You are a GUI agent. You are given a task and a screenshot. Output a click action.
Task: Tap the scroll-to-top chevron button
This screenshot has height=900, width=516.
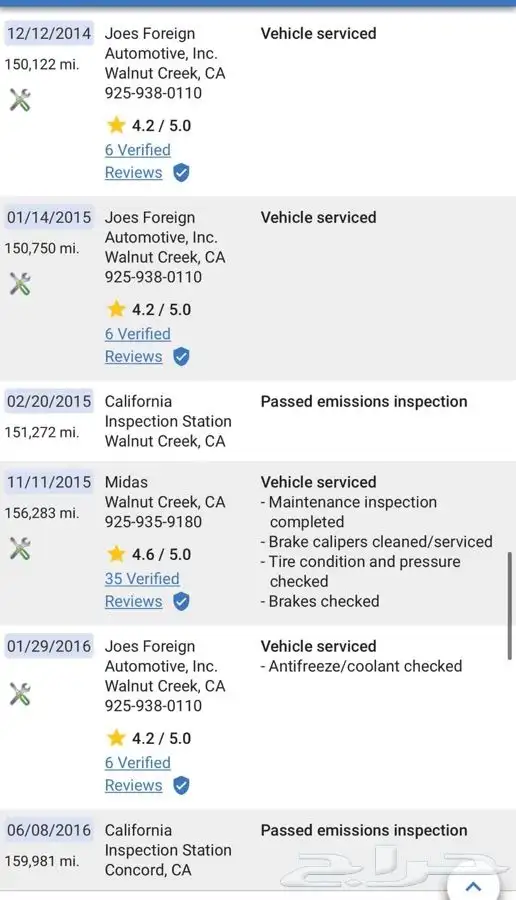pyautogui.click(x=474, y=886)
